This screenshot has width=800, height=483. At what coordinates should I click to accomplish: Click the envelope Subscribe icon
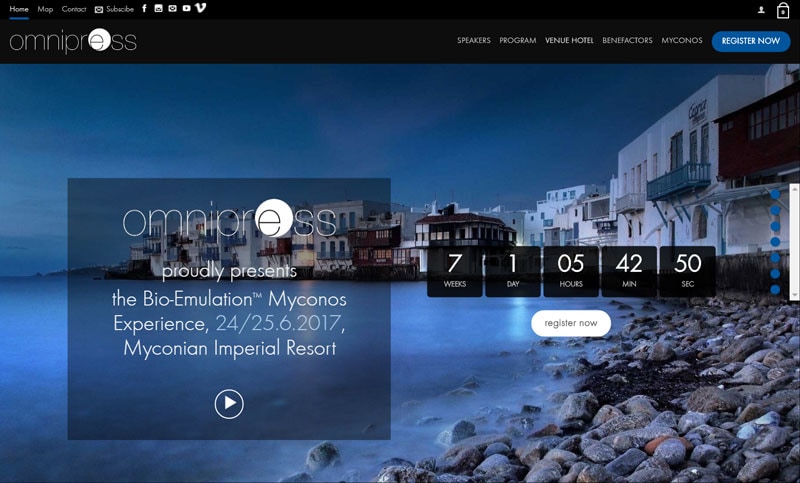coord(98,9)
